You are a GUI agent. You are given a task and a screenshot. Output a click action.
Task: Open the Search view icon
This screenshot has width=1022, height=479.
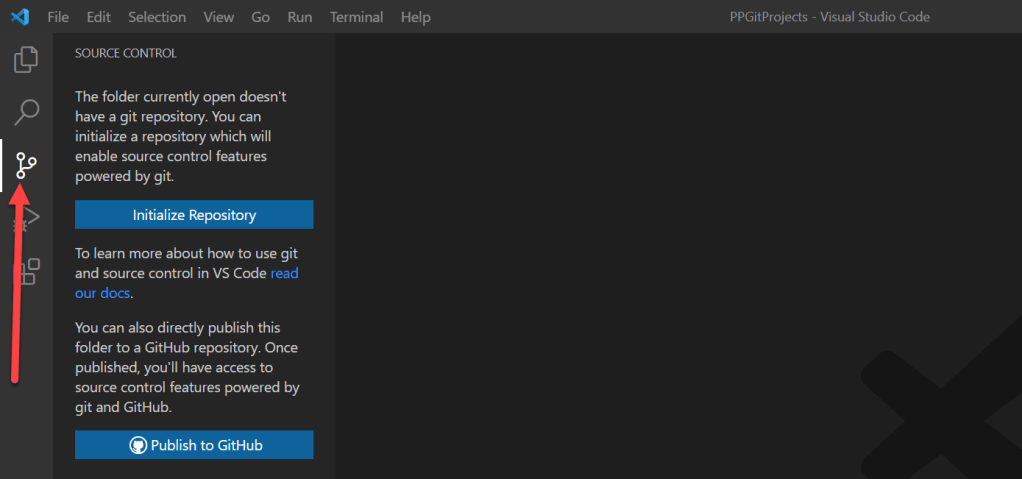tap(26, 112)
